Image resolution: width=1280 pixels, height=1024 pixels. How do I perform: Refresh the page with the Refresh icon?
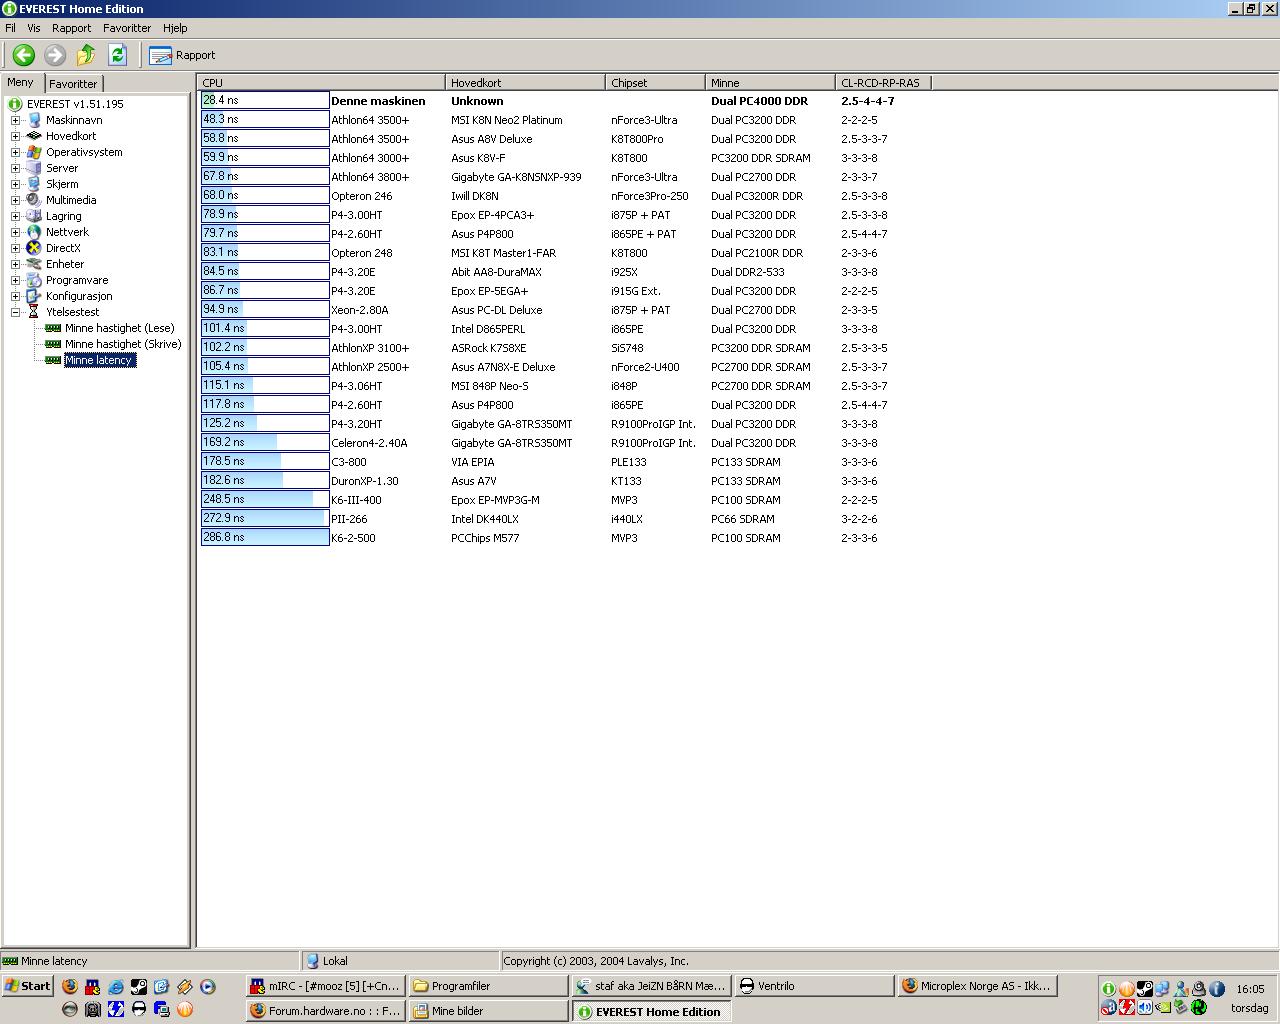point(117,55)
